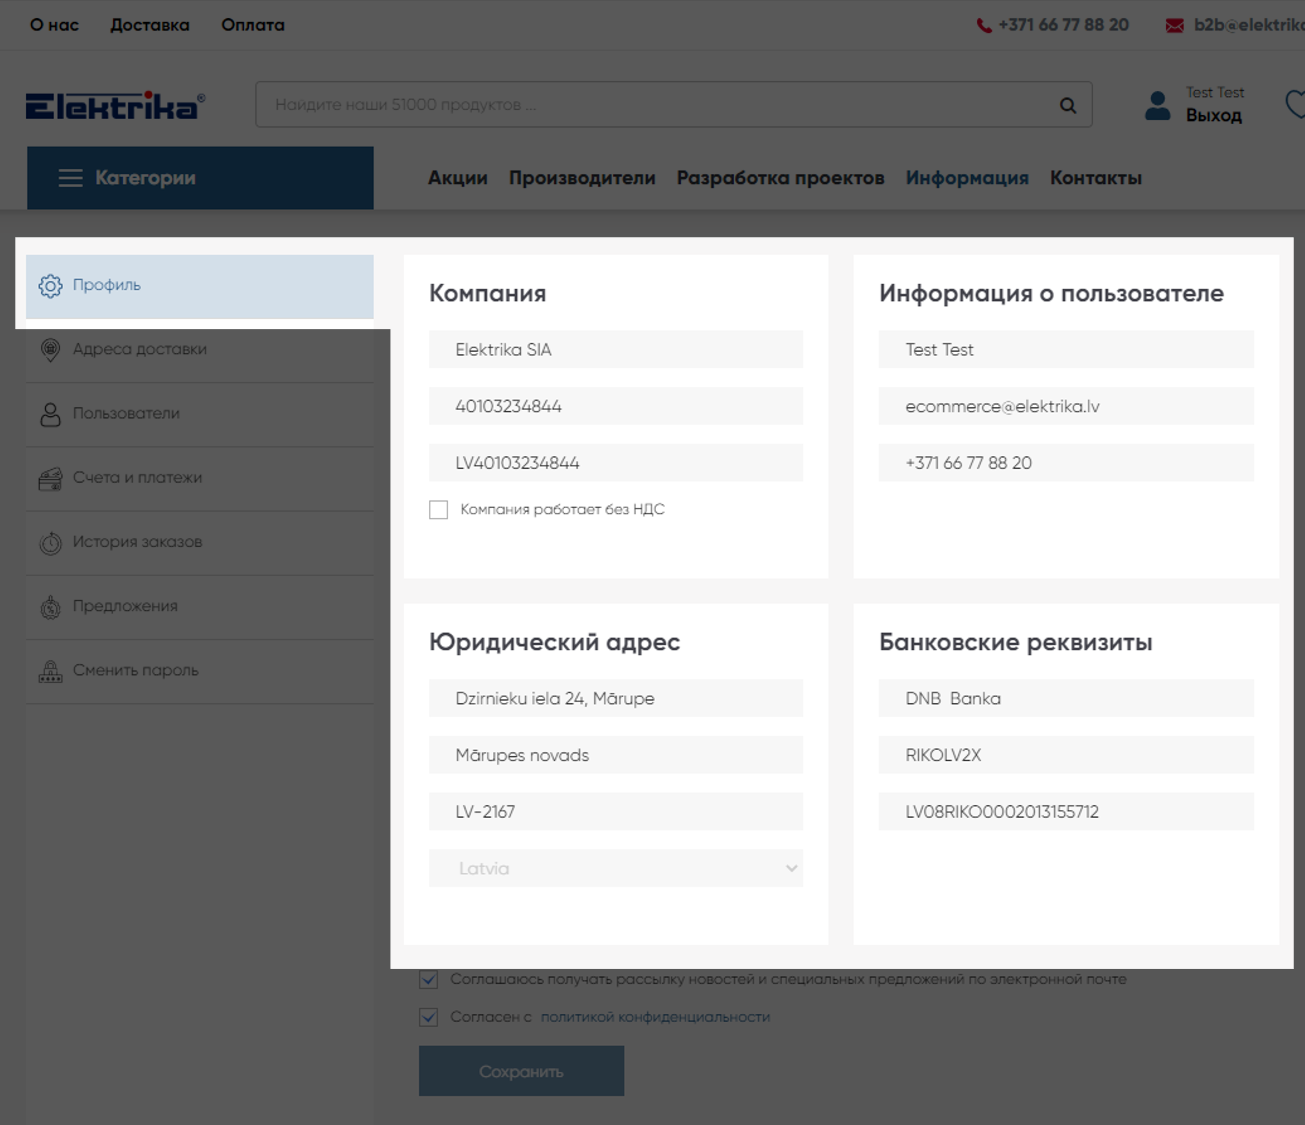Open the Latvia country dropdown
The height and width of the screenshot is (1125, 1305).
coord(615,868)
